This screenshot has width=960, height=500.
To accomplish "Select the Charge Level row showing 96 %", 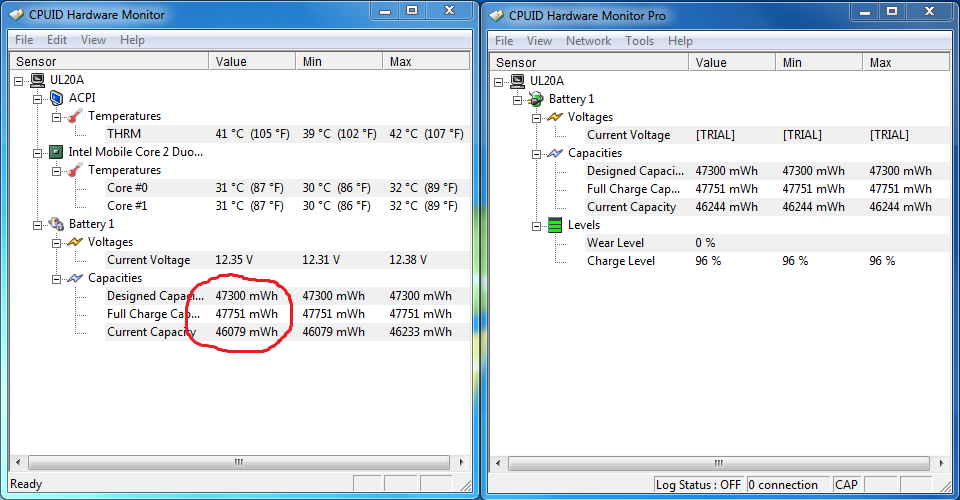I will (767, 261).
